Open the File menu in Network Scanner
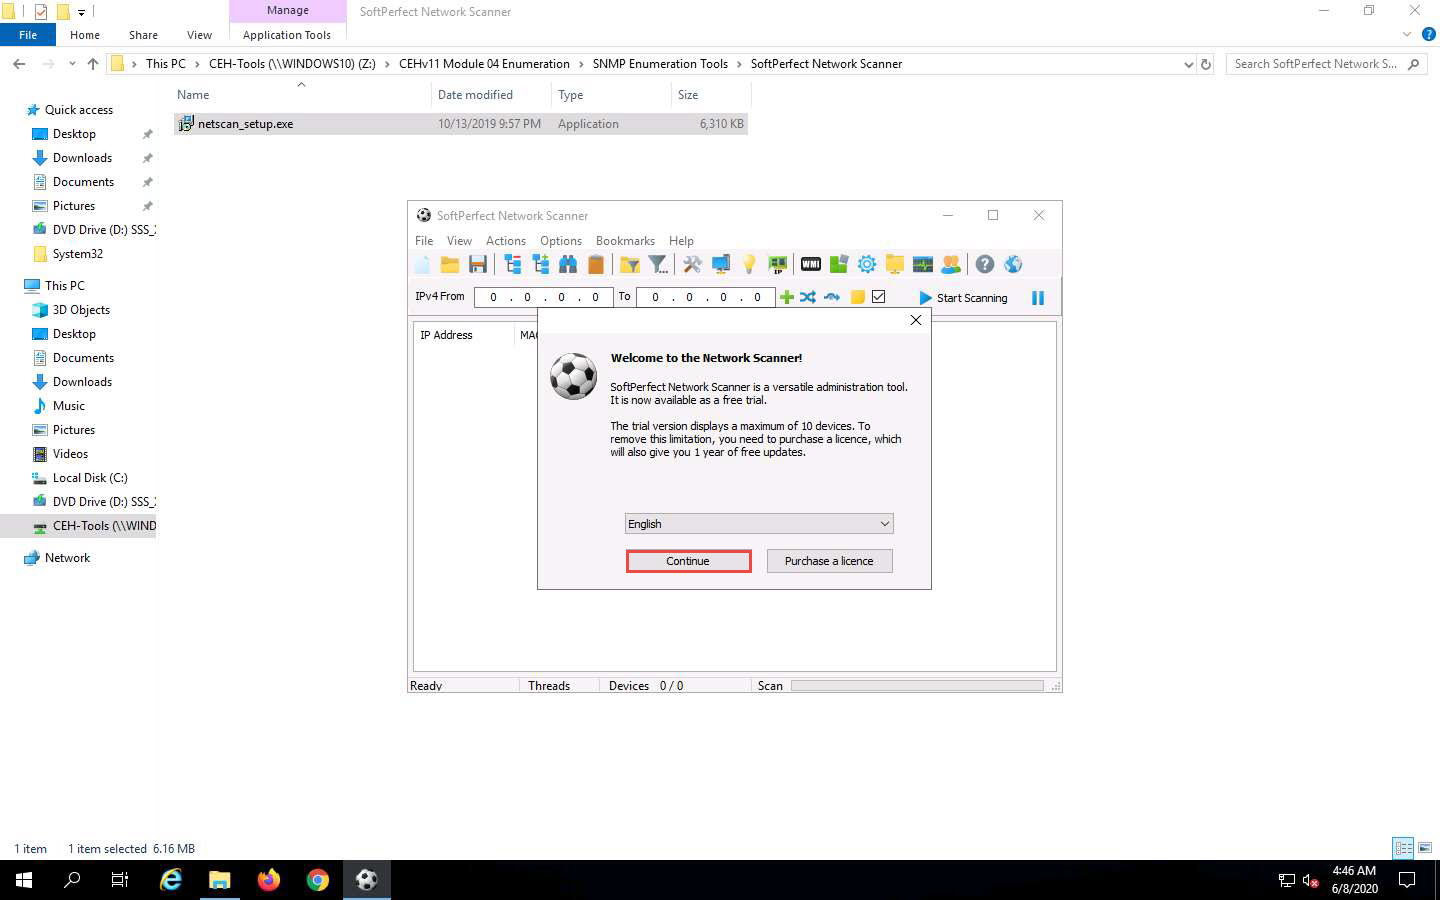 [424, 241]
